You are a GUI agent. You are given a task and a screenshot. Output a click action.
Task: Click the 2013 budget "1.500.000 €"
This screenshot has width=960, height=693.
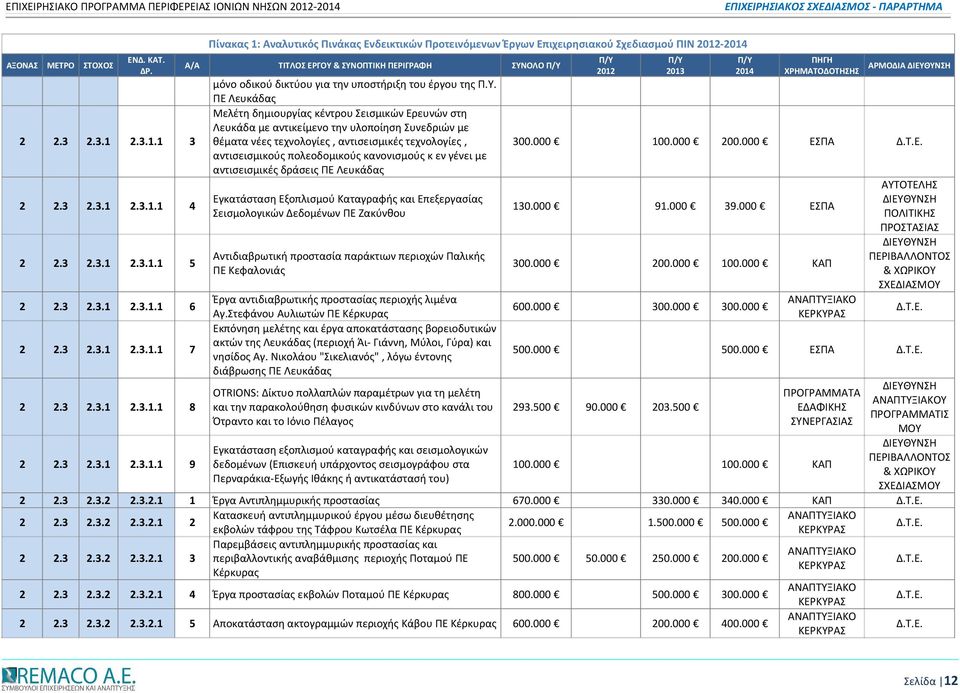[675, 523]
